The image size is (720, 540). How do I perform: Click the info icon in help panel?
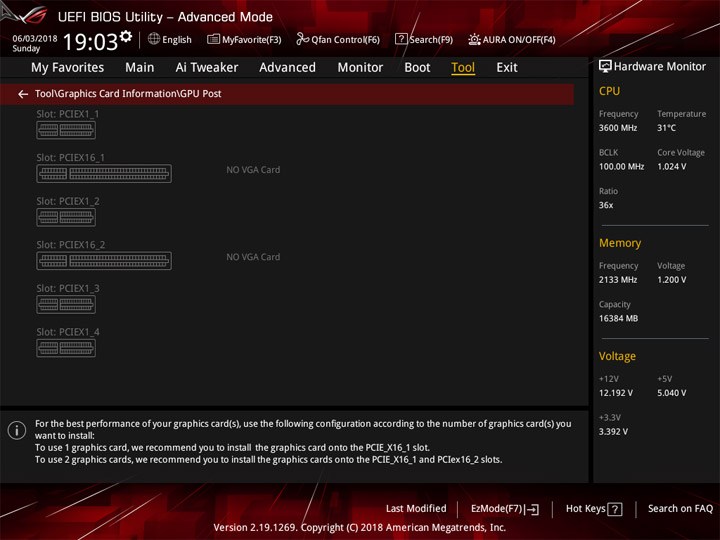[x=17, y=430]
